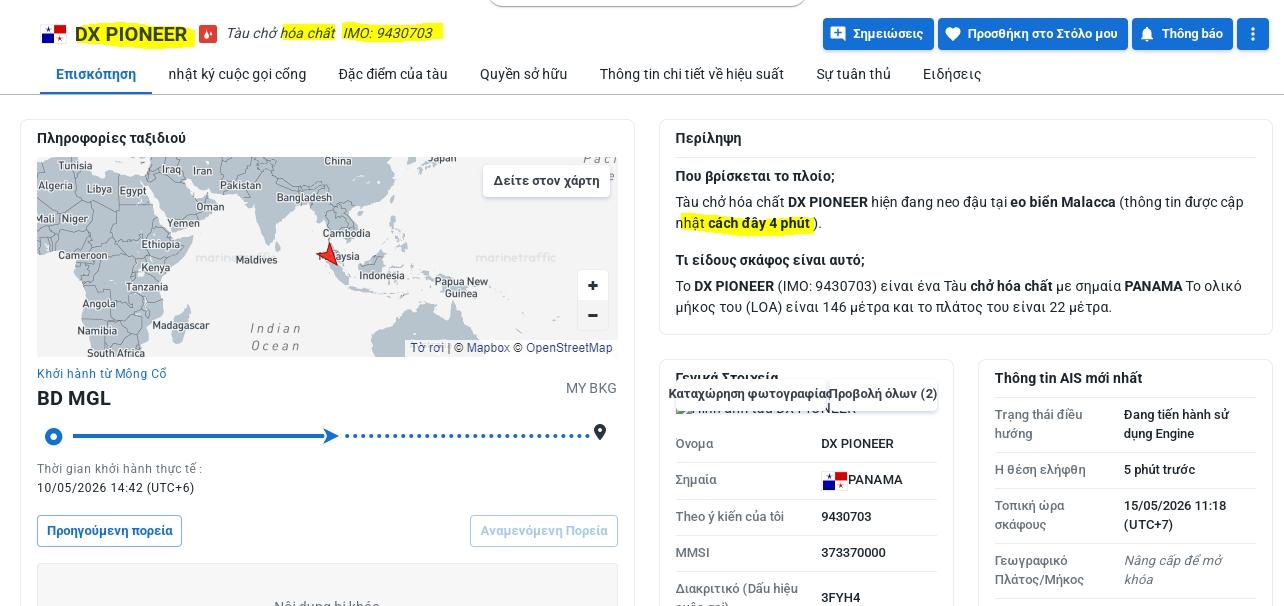This screenshot has width=1284, height=606.
Task: Click the arrow tip on the voyage progress line
Action: pyautogui.click(x=331, y=436)
